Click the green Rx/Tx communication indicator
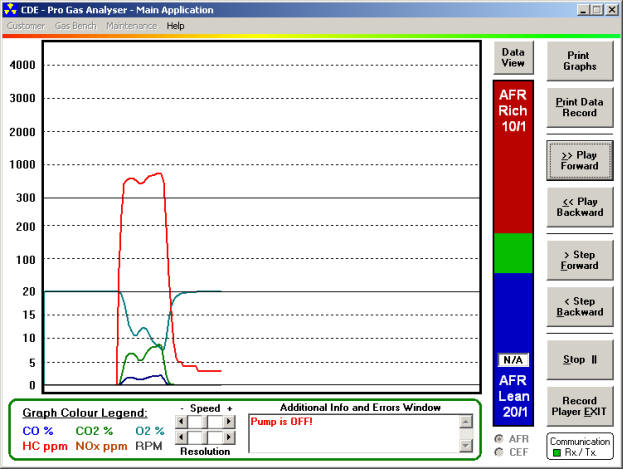The height and width of the screenshot is (469, 623). coord(558,453)
